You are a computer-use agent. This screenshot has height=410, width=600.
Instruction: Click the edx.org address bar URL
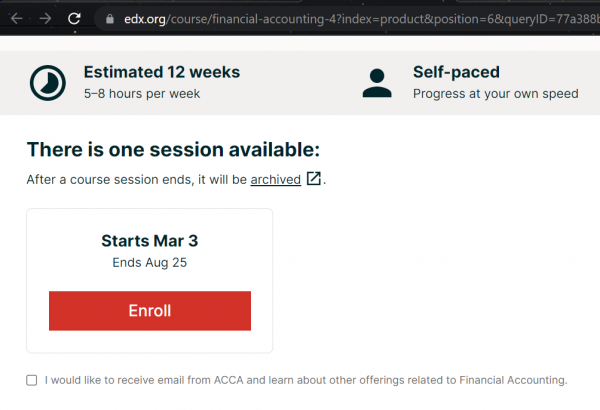tap(362, 19)
